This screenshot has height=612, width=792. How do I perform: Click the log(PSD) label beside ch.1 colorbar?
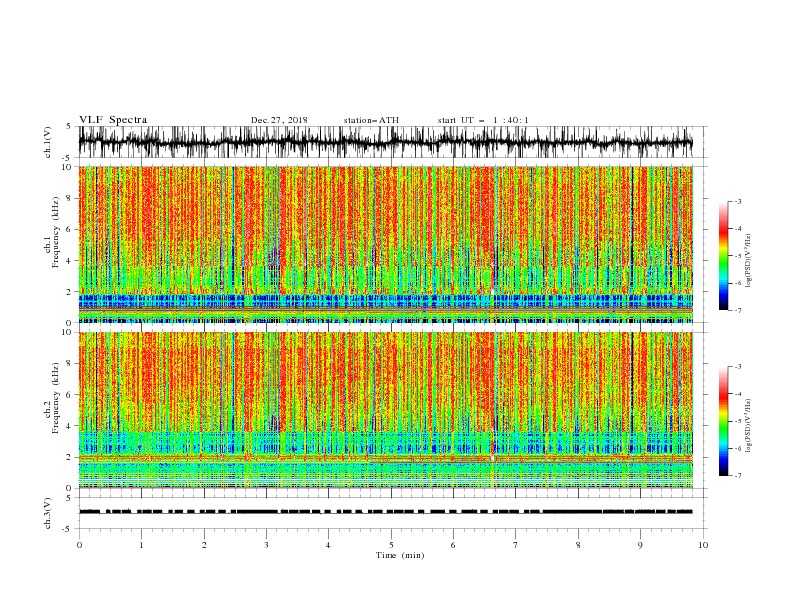(x=748, y=260)
